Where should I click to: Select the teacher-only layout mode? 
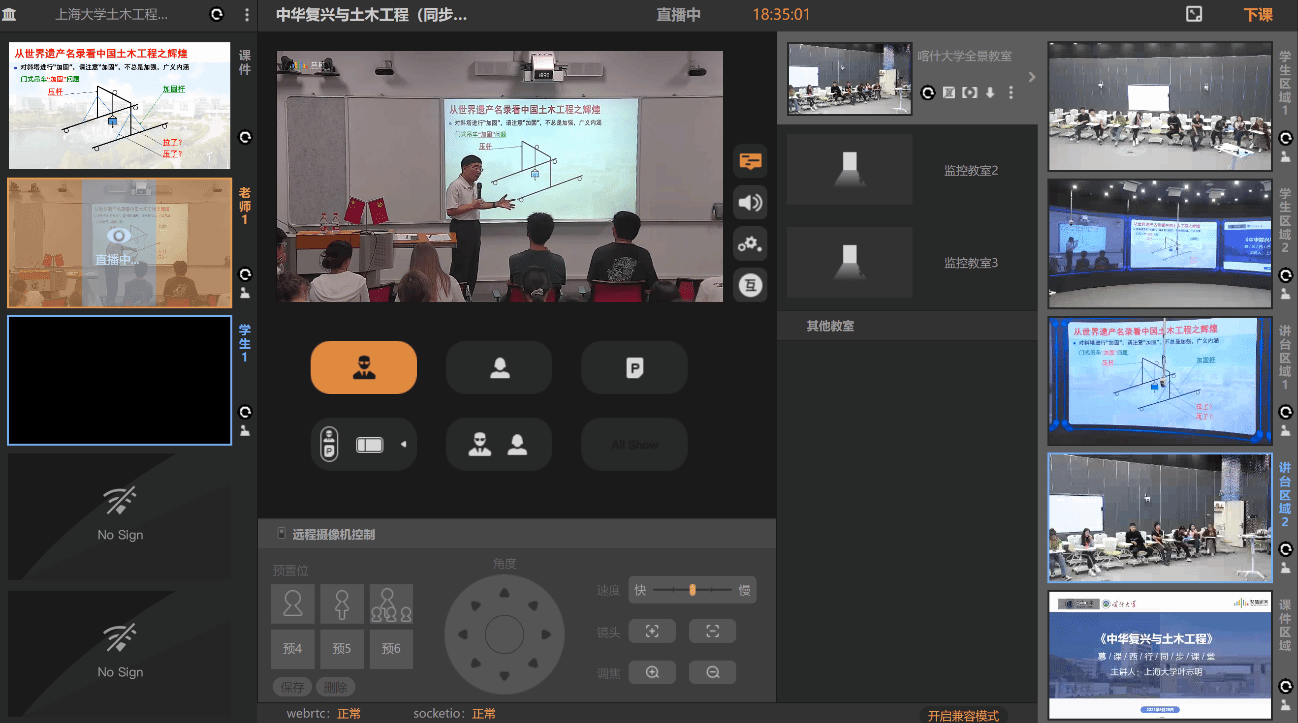tap(363, 368)
